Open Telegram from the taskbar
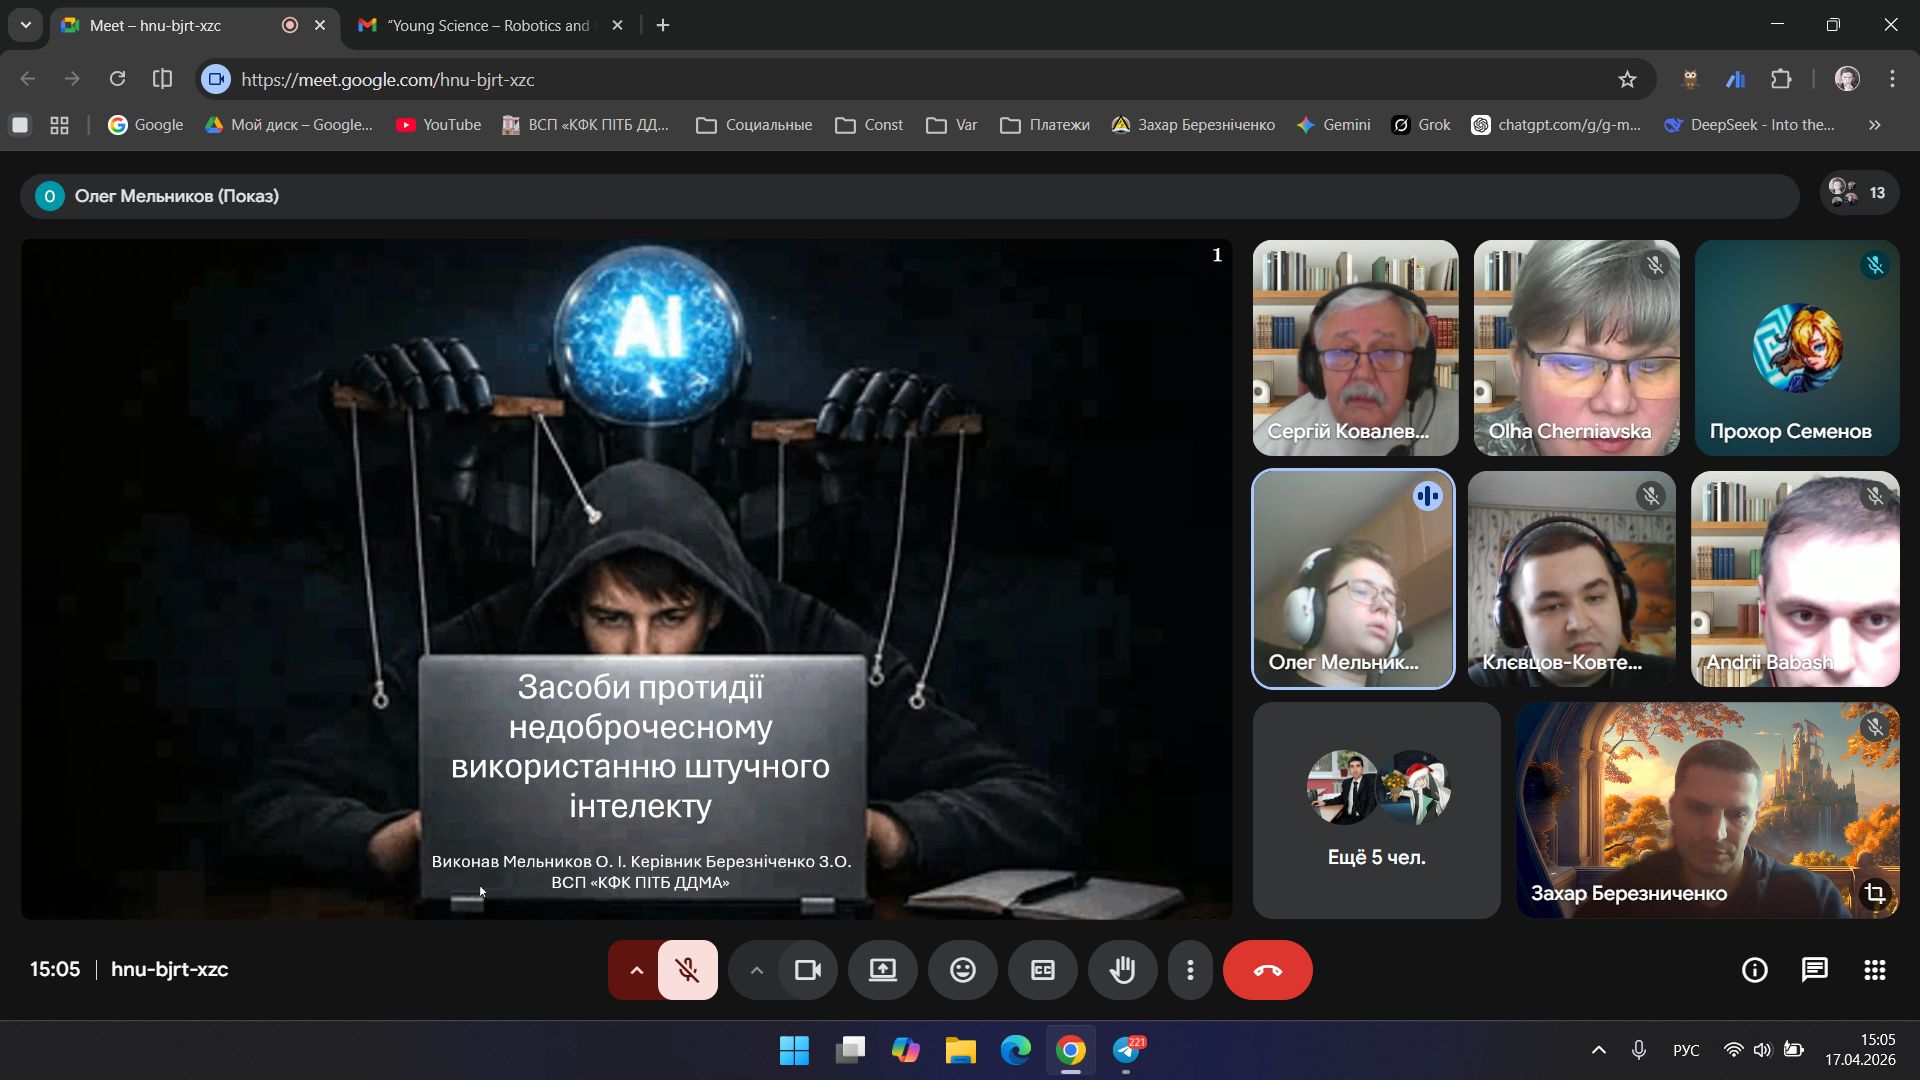 [x=1128, y=1050]
